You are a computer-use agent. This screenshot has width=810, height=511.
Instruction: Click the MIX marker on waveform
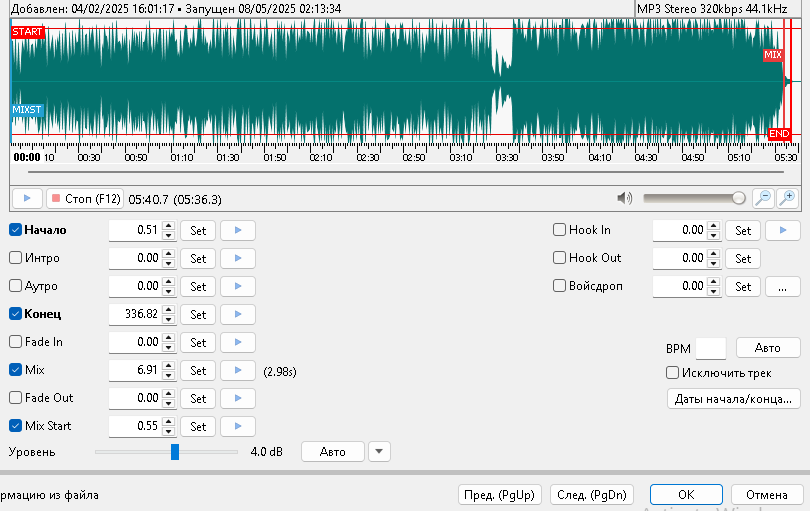pyautogui.click(x=773, y=55)
